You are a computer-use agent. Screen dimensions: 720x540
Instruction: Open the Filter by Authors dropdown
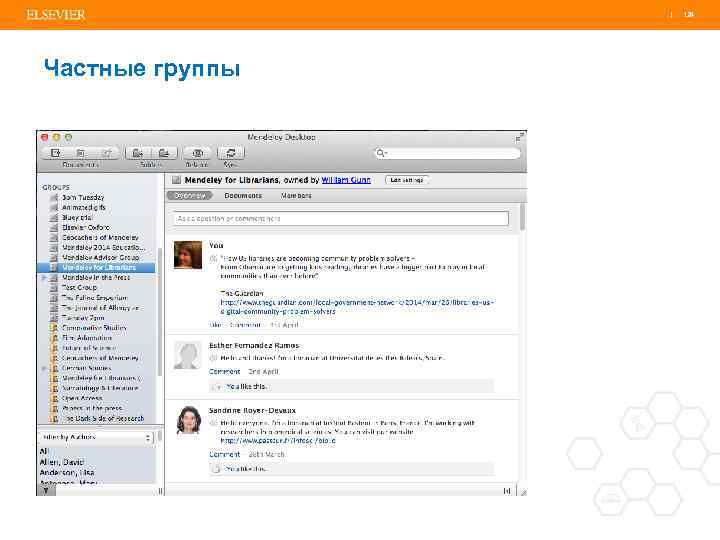pos(96,437)
